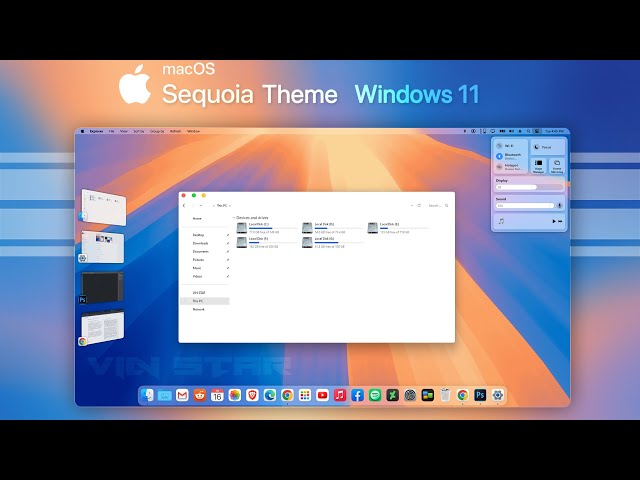Open the Calendar icon showing 16

click(217, 395)
